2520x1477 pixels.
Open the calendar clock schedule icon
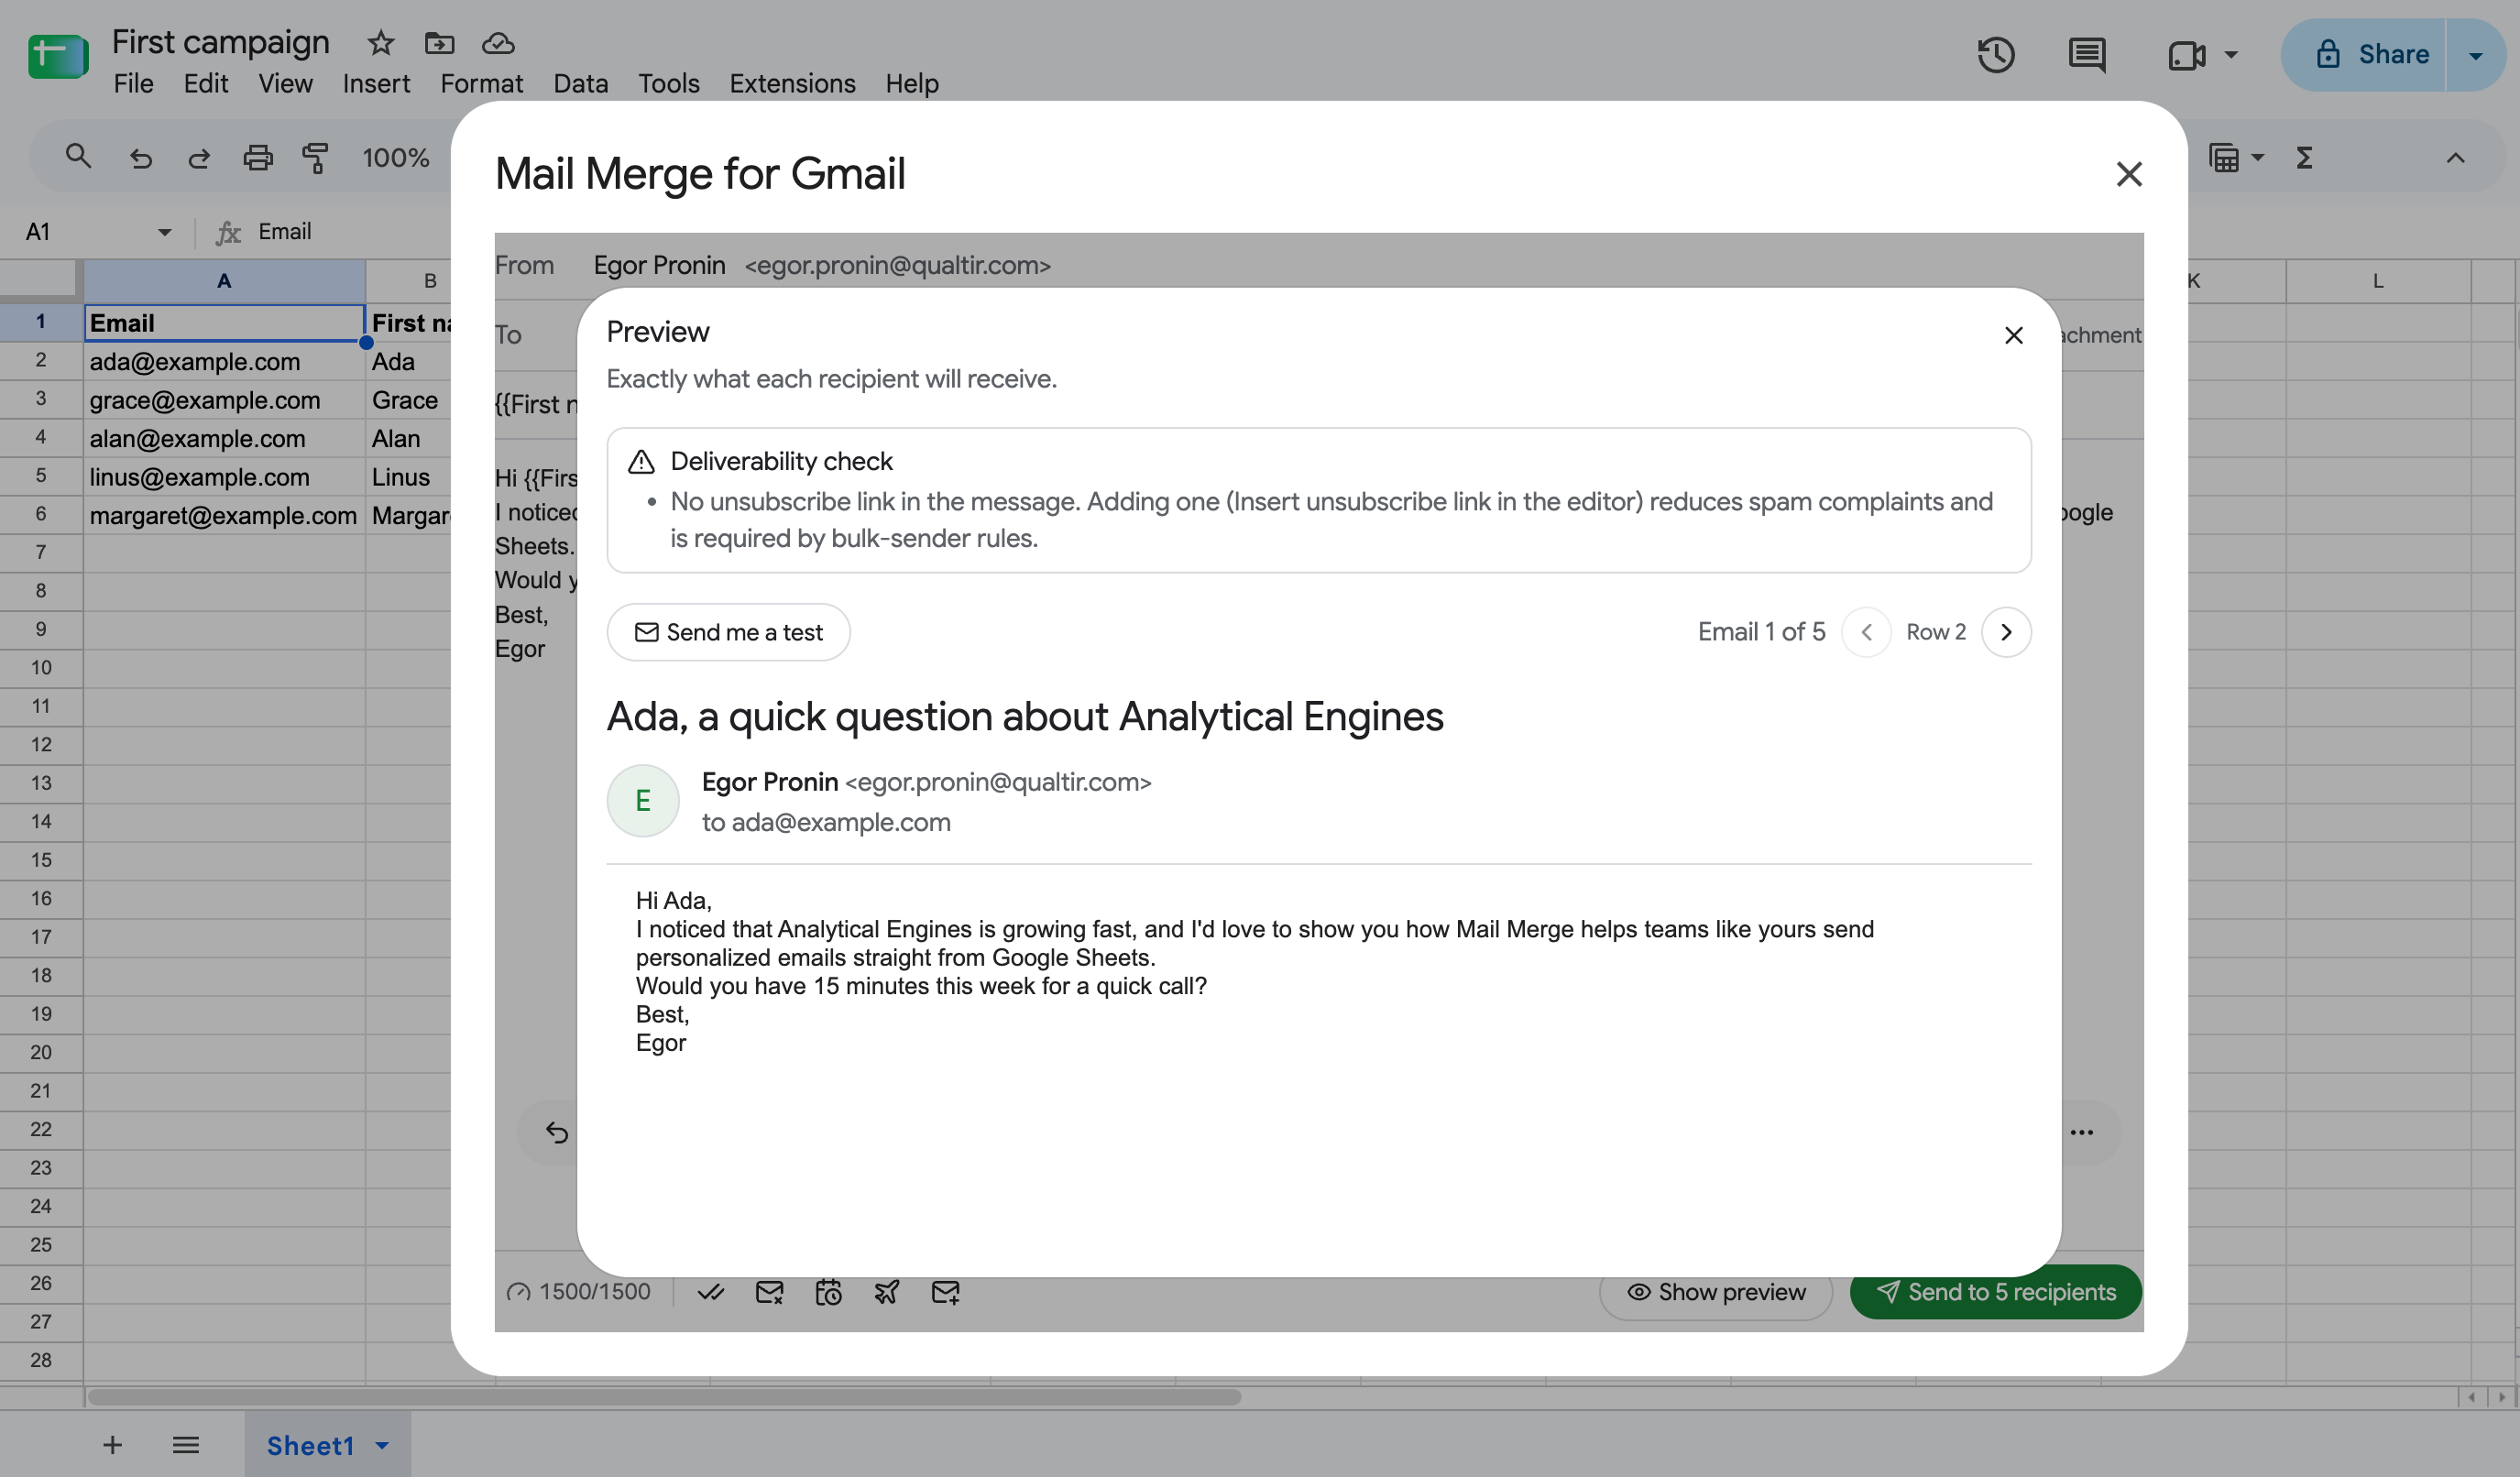click(x=828, y=1292)
